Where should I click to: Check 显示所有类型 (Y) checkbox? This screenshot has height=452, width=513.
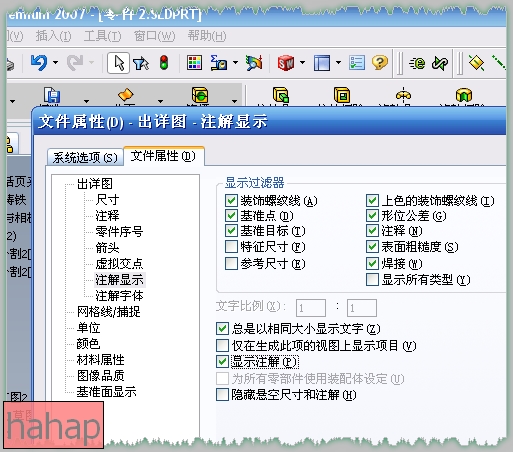pos(372,279)
